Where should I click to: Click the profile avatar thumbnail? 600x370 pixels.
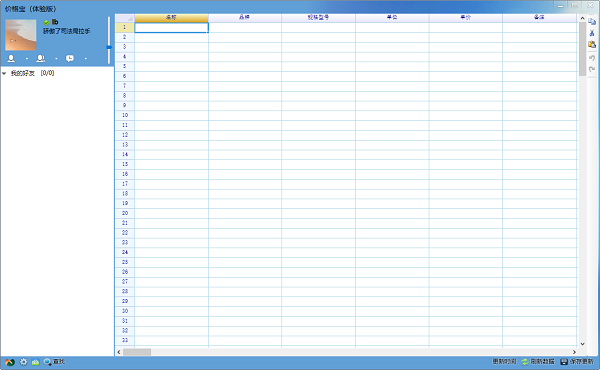21,35
